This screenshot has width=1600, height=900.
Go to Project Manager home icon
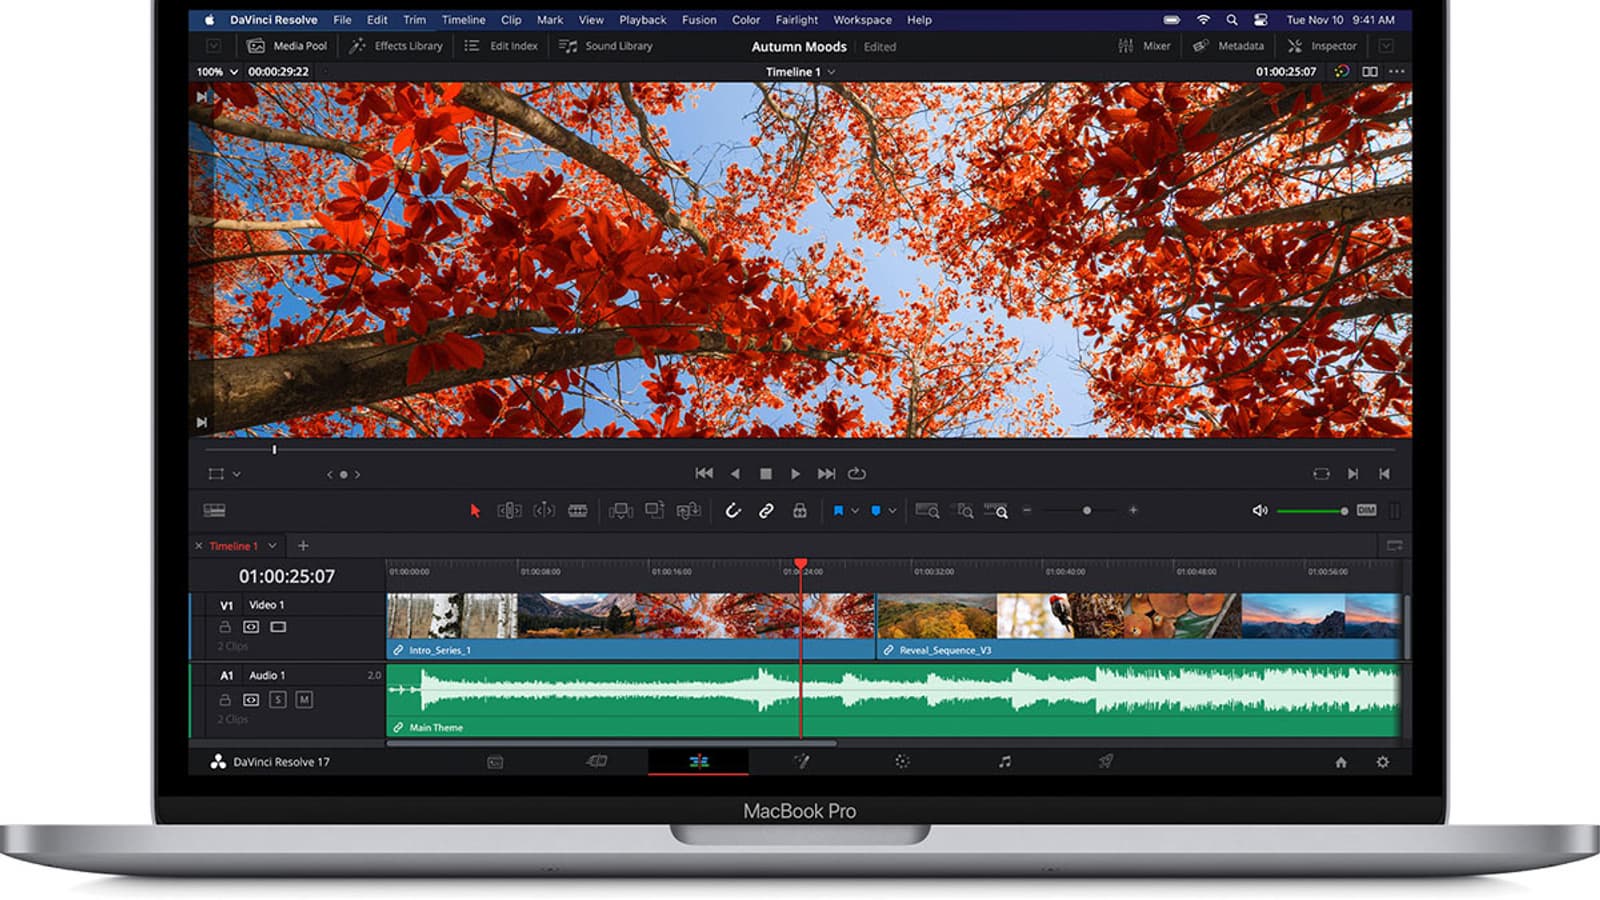click(x=1341, y=762)
